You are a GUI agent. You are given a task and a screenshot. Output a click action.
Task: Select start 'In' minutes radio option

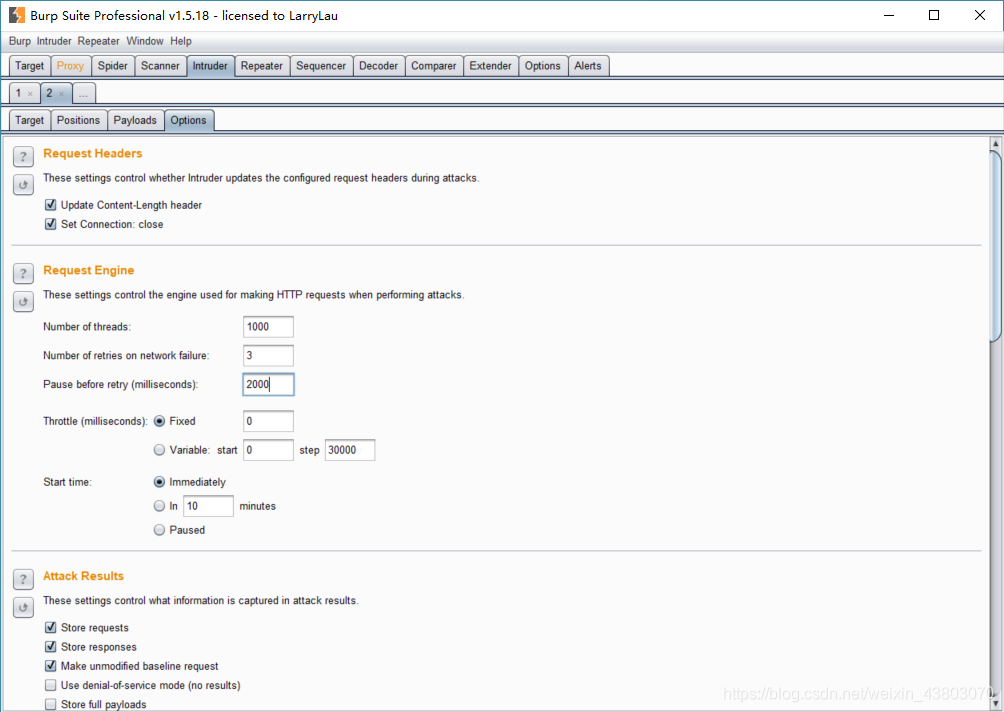click(x=159, y=506)
